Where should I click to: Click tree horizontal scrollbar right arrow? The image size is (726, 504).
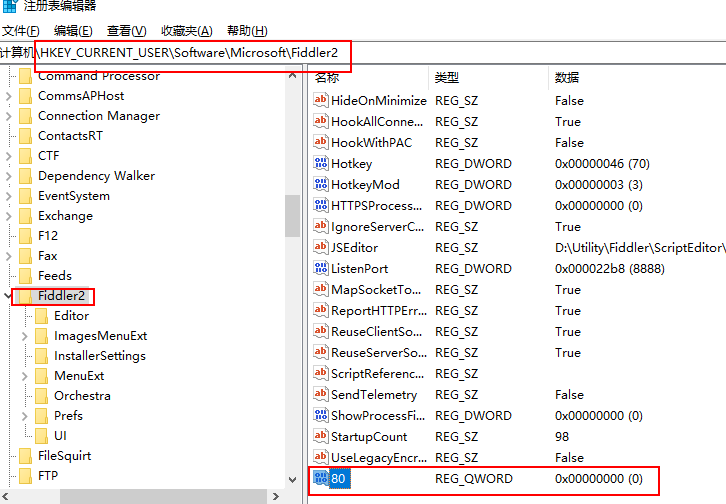pos(276,497)
